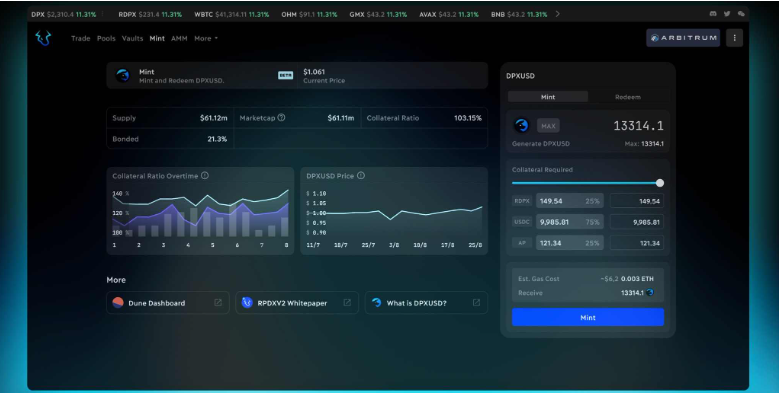Click the OHM ticker price
Image resolution: width=781 pixels, height=394 pixels.
[307, 14]
